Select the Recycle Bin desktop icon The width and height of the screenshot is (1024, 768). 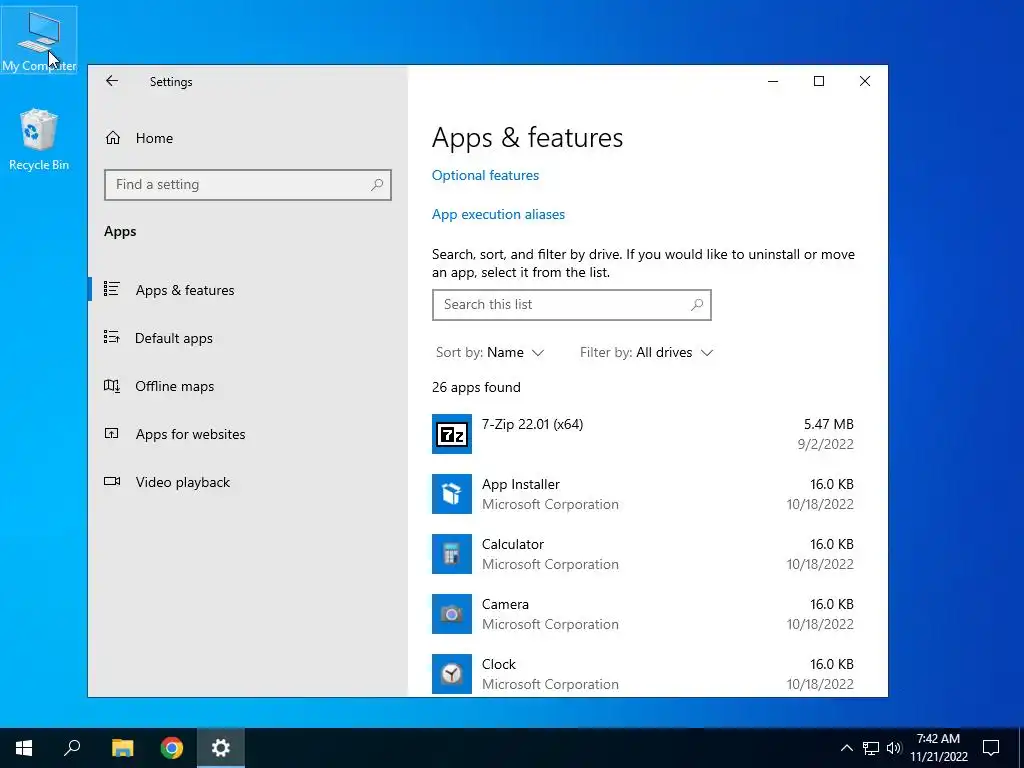tap(39, 140)
